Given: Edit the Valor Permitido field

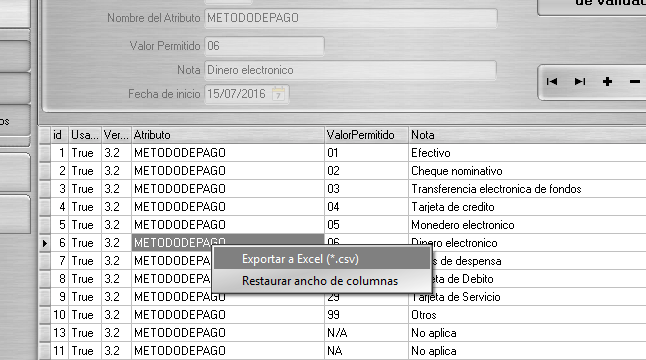Looking at the screenshot, I should [264, 46].
